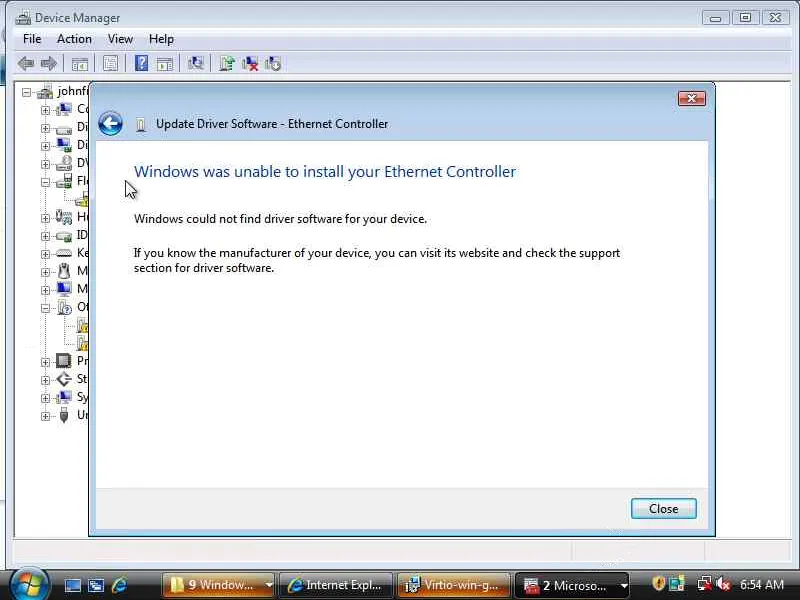
Task: Expand the DVD/CD-ROM drives node
Action: coord(45,164)
